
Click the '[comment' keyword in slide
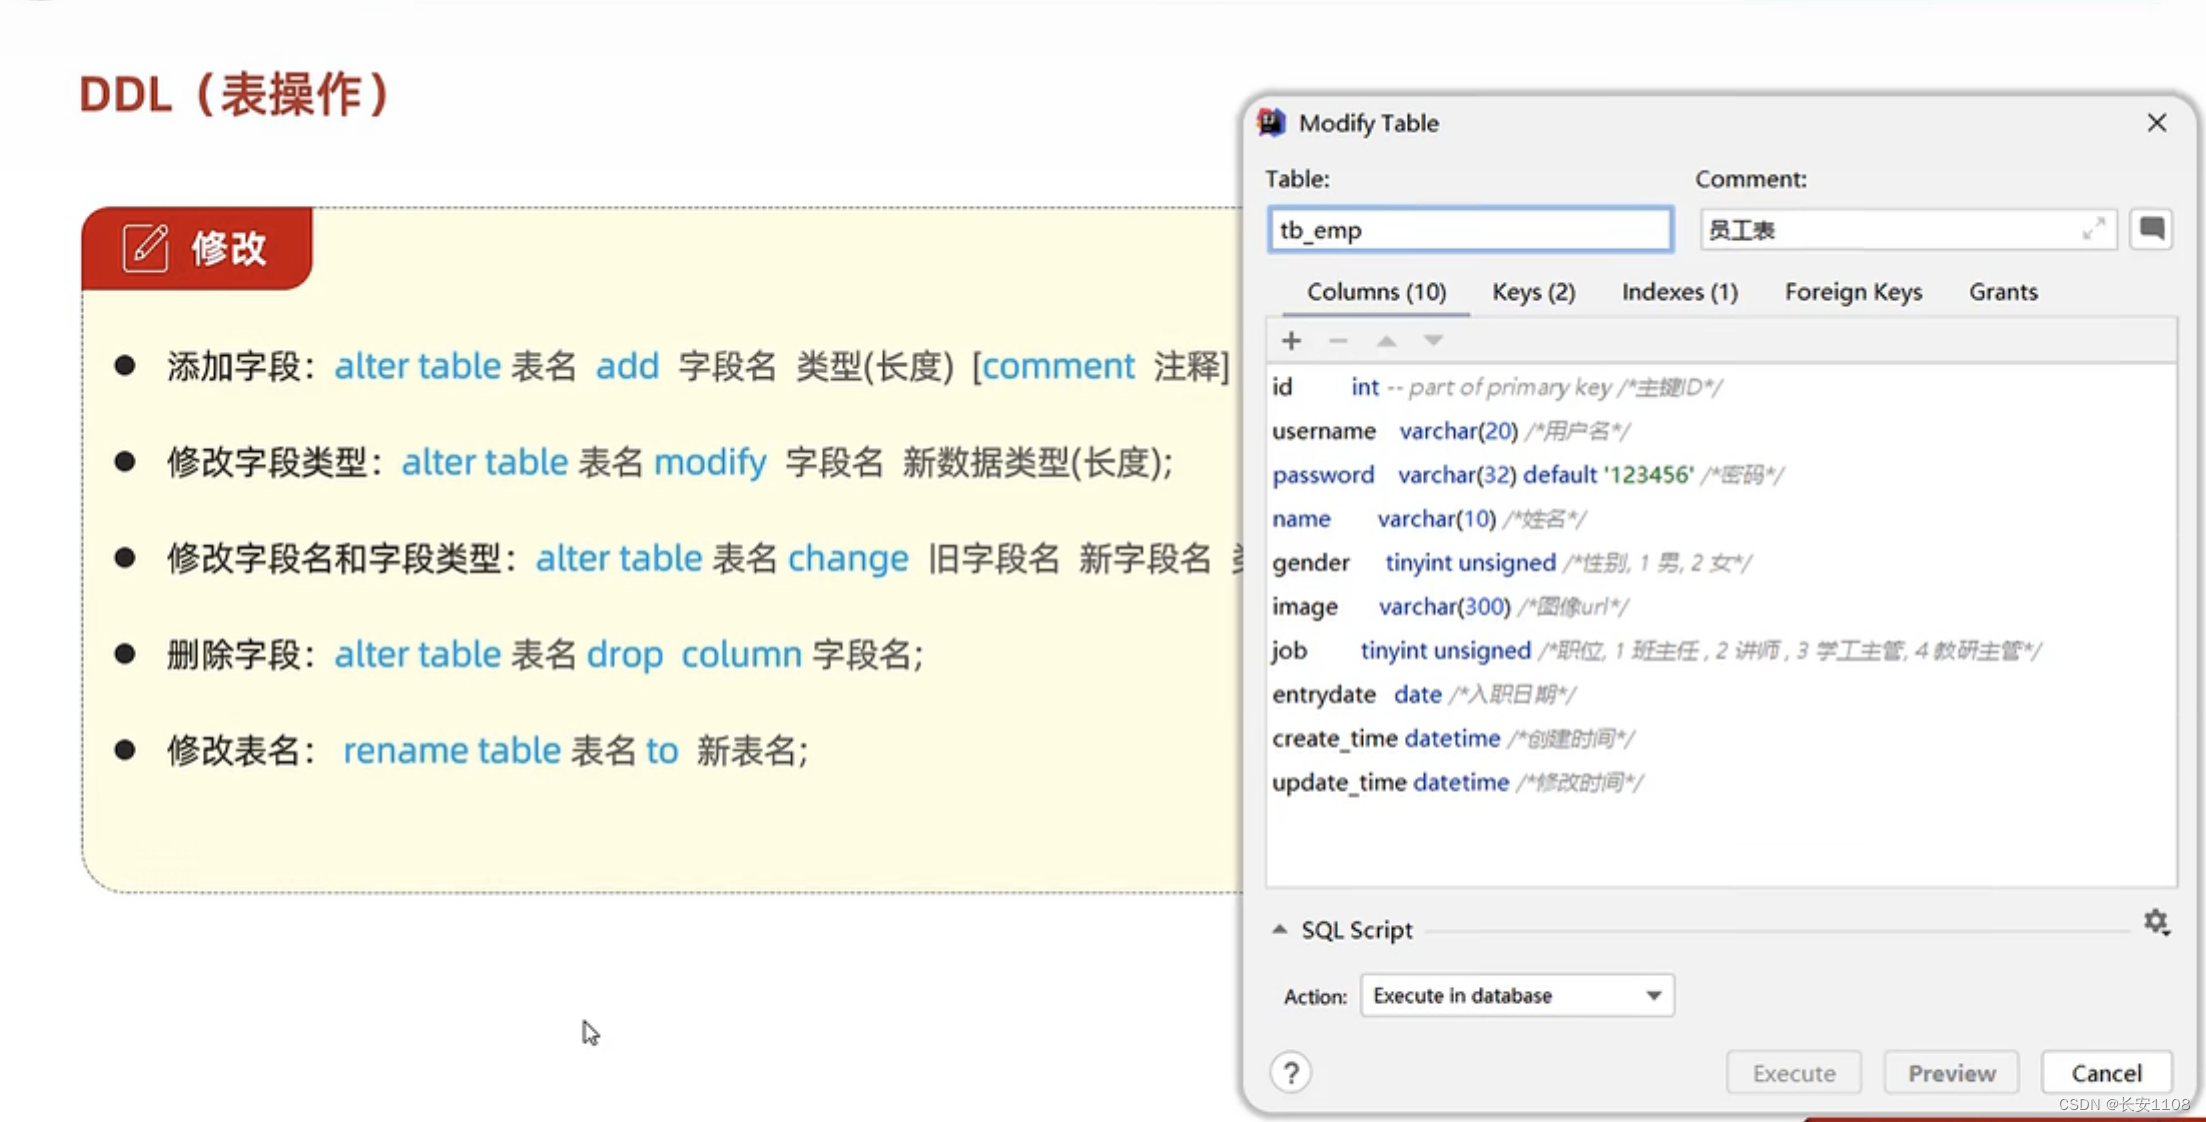point(1053,366)
